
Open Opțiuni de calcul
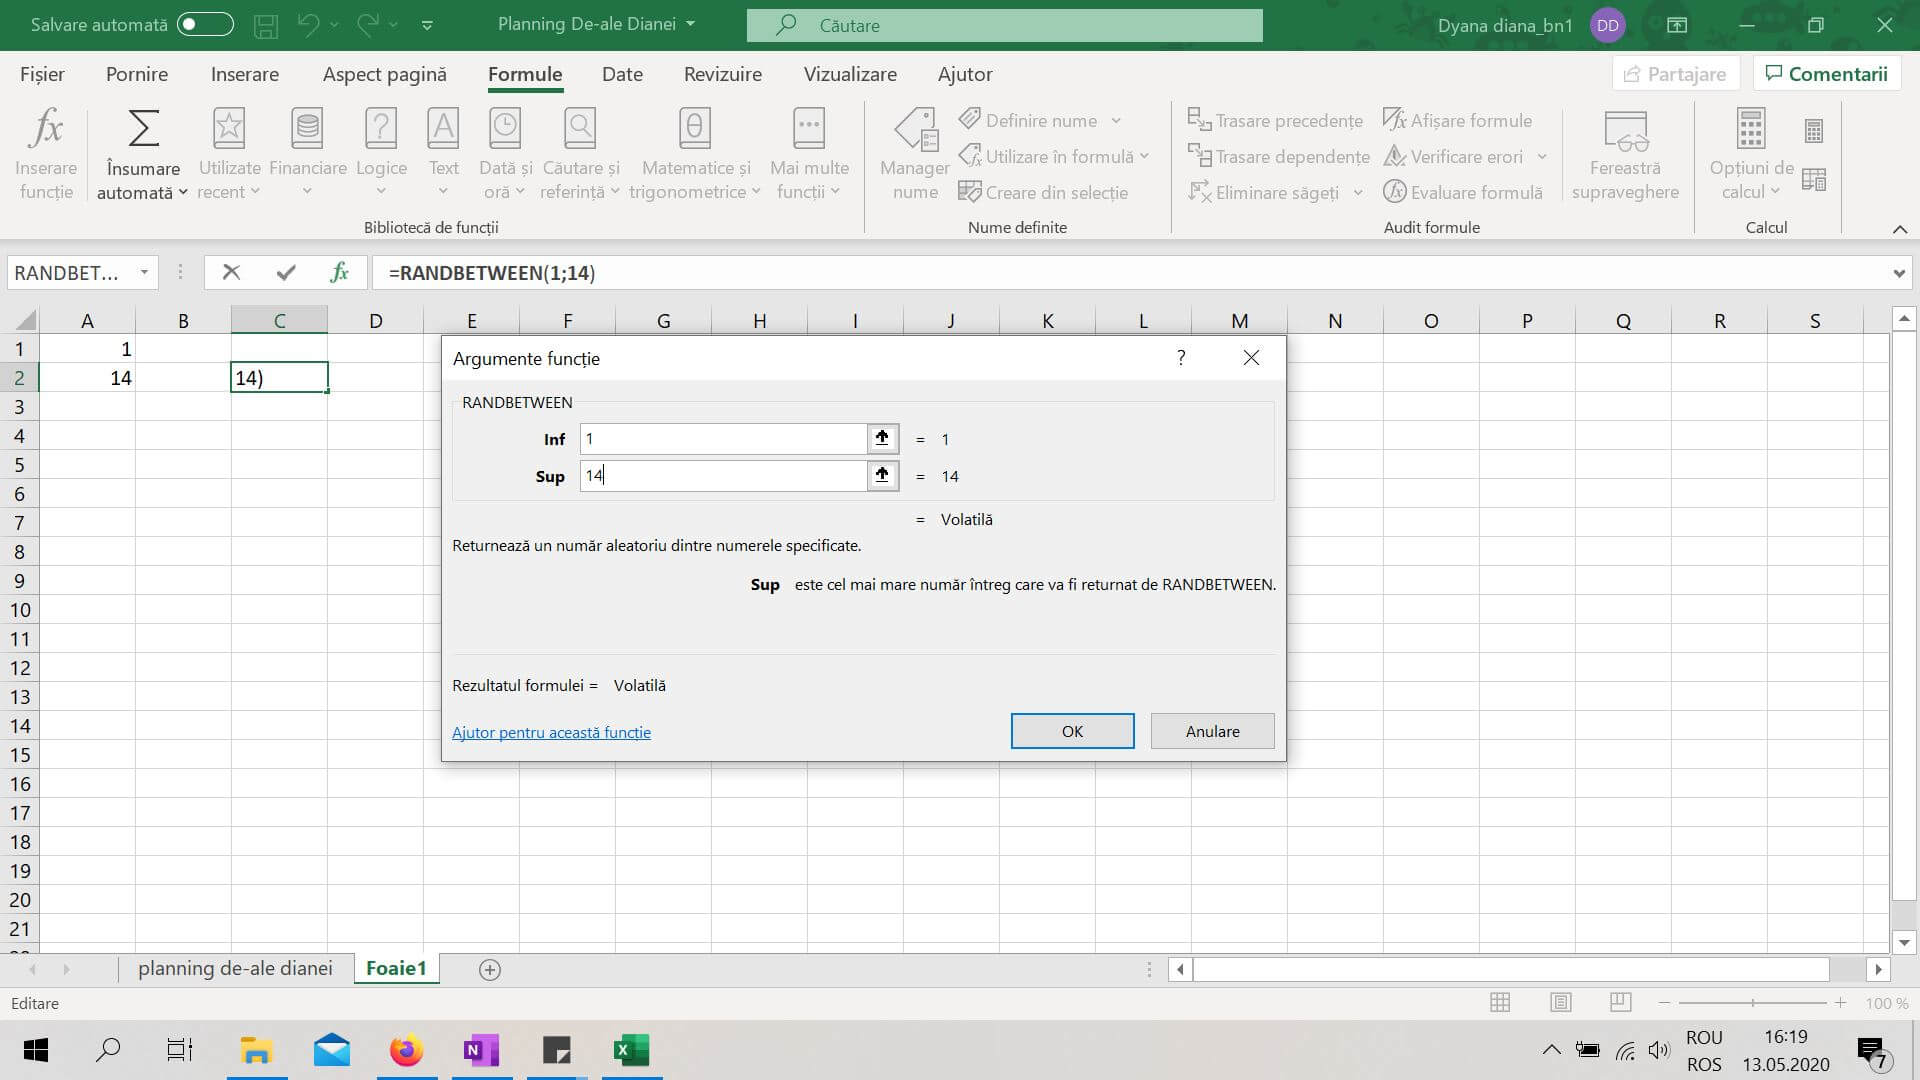(x=1751, y=153)
